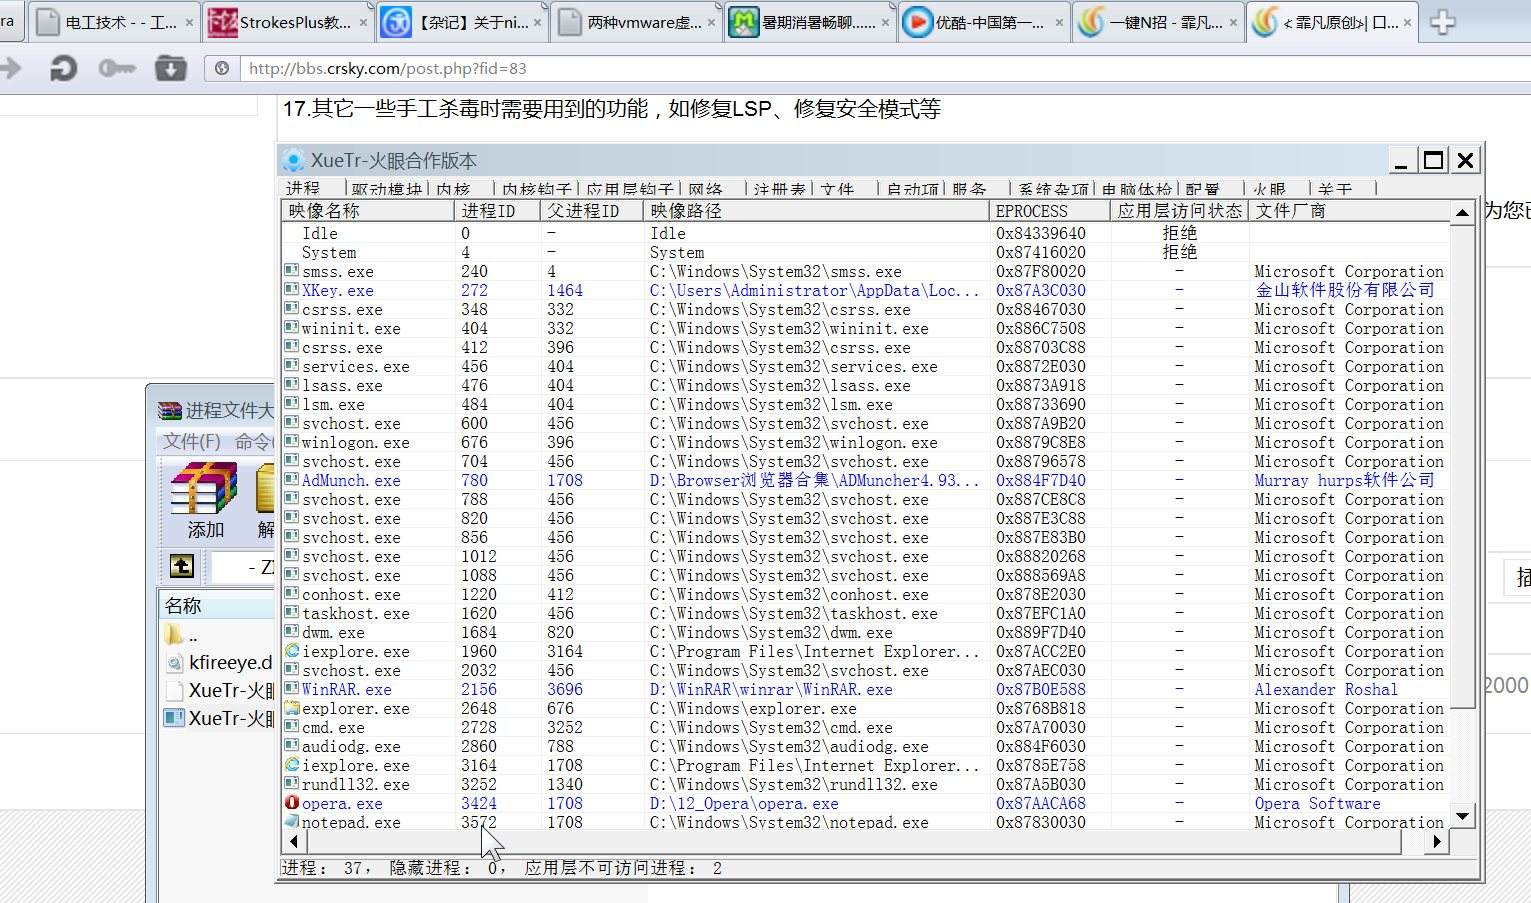Click the explorer.exe process icon
This screenshot has width=1531, height=903.
pos(292,708)
